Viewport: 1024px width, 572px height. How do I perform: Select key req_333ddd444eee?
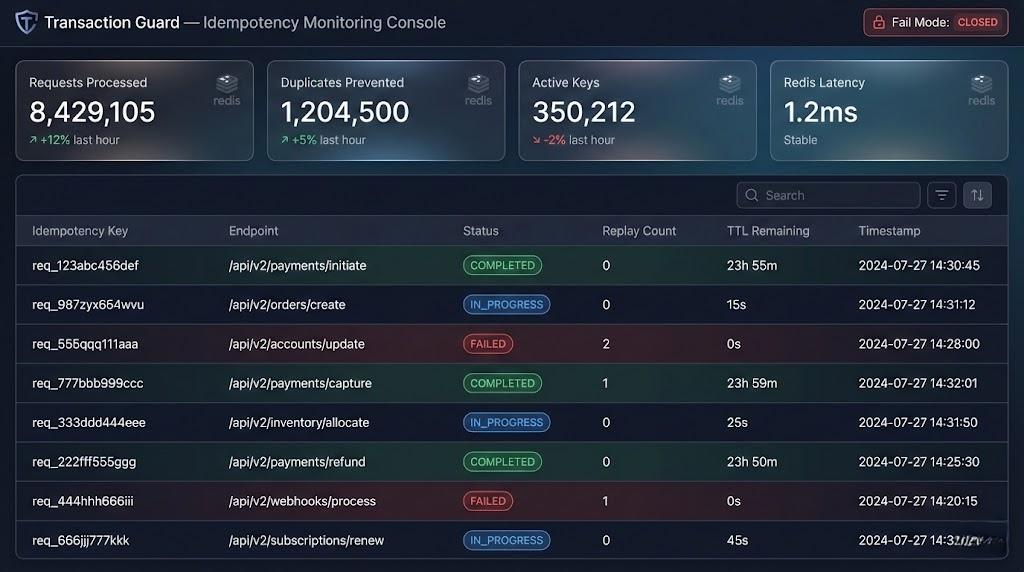click(x=89, y=422)
